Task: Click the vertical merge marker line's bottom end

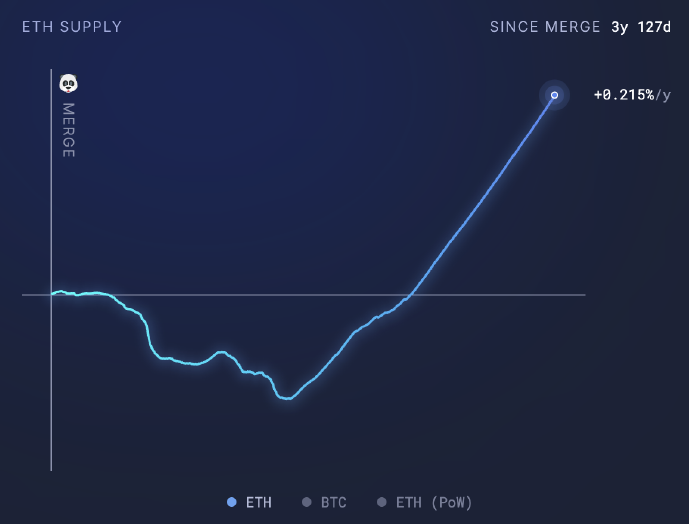Action: (x=51, y=467)
